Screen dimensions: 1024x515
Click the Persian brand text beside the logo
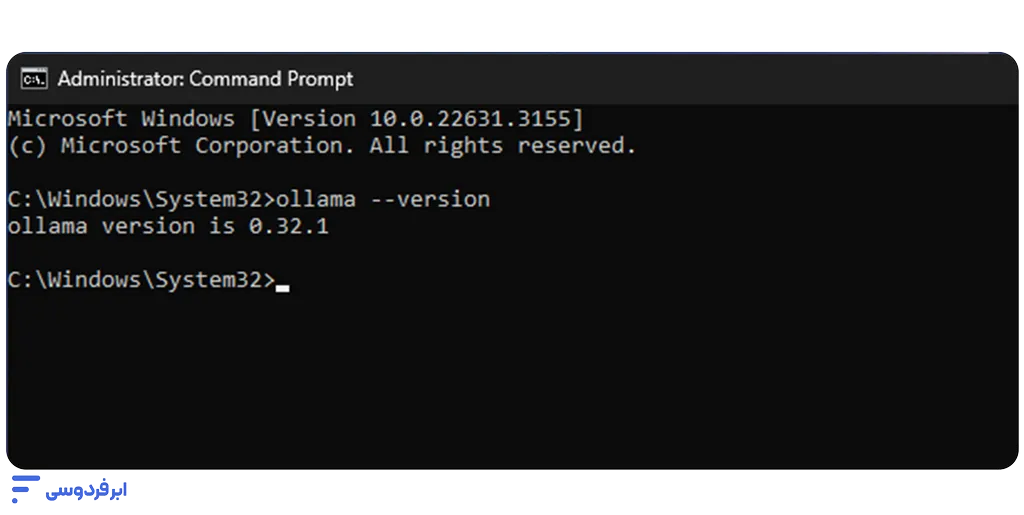(x=86, y=490)
